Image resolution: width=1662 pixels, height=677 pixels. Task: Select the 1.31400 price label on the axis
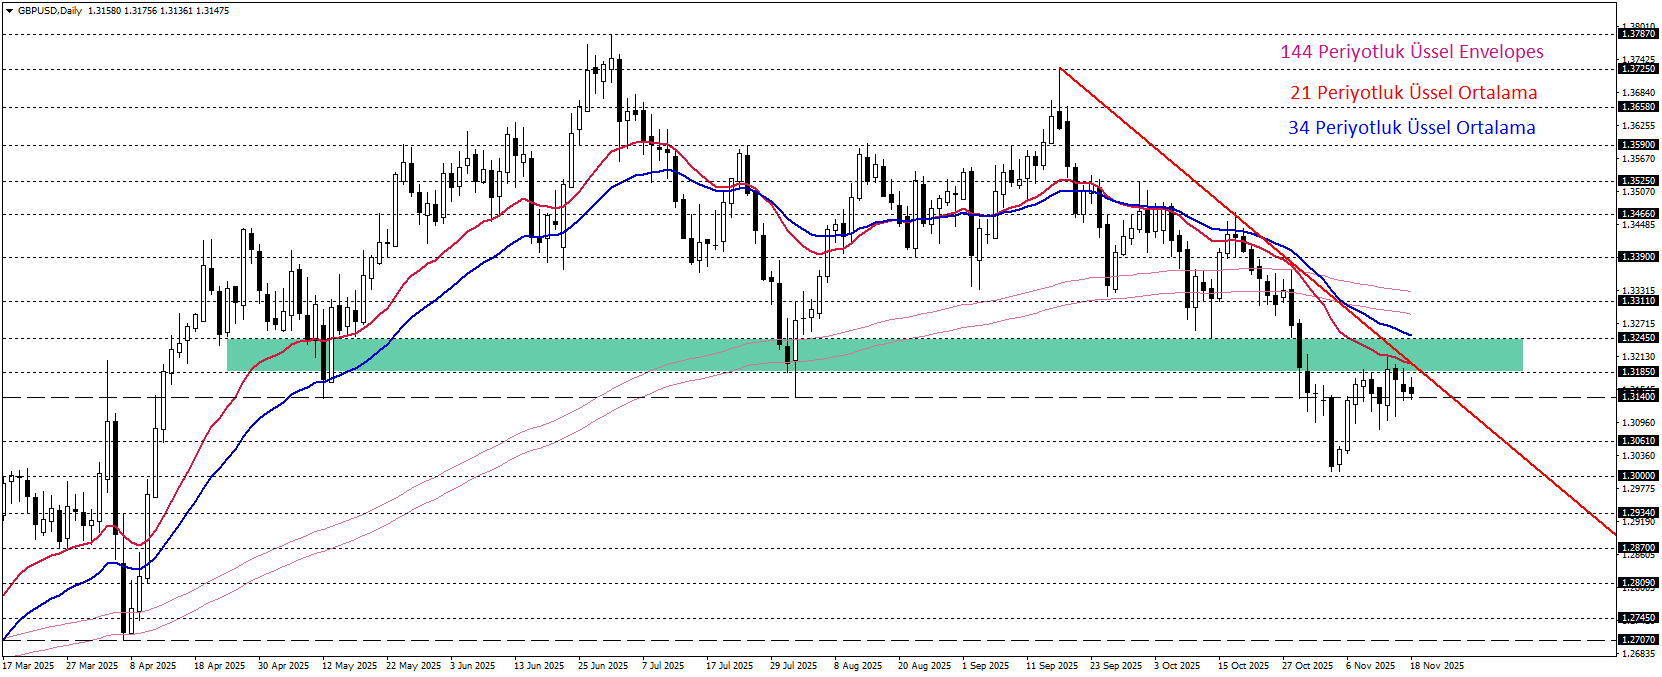click(x=1638, y=397)
